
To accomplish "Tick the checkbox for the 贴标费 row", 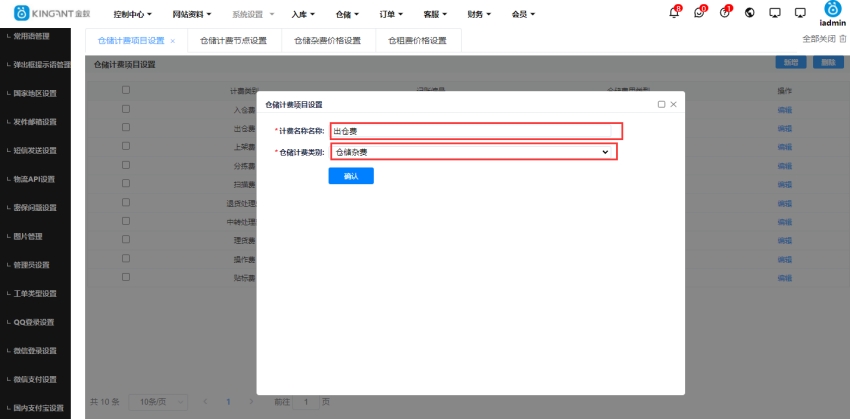I will [126, 277].
